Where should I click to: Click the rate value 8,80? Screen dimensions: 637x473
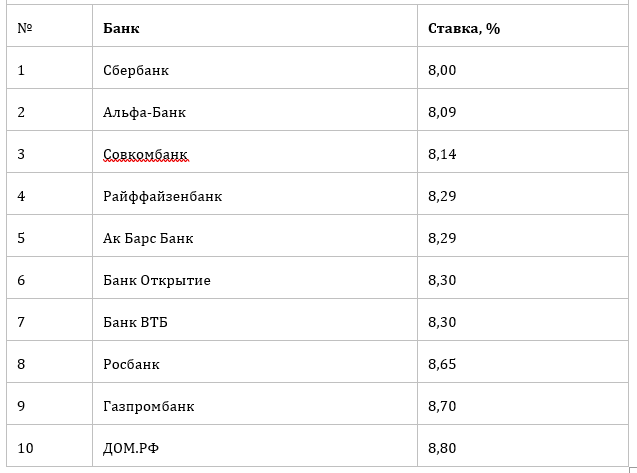[441, 448]
